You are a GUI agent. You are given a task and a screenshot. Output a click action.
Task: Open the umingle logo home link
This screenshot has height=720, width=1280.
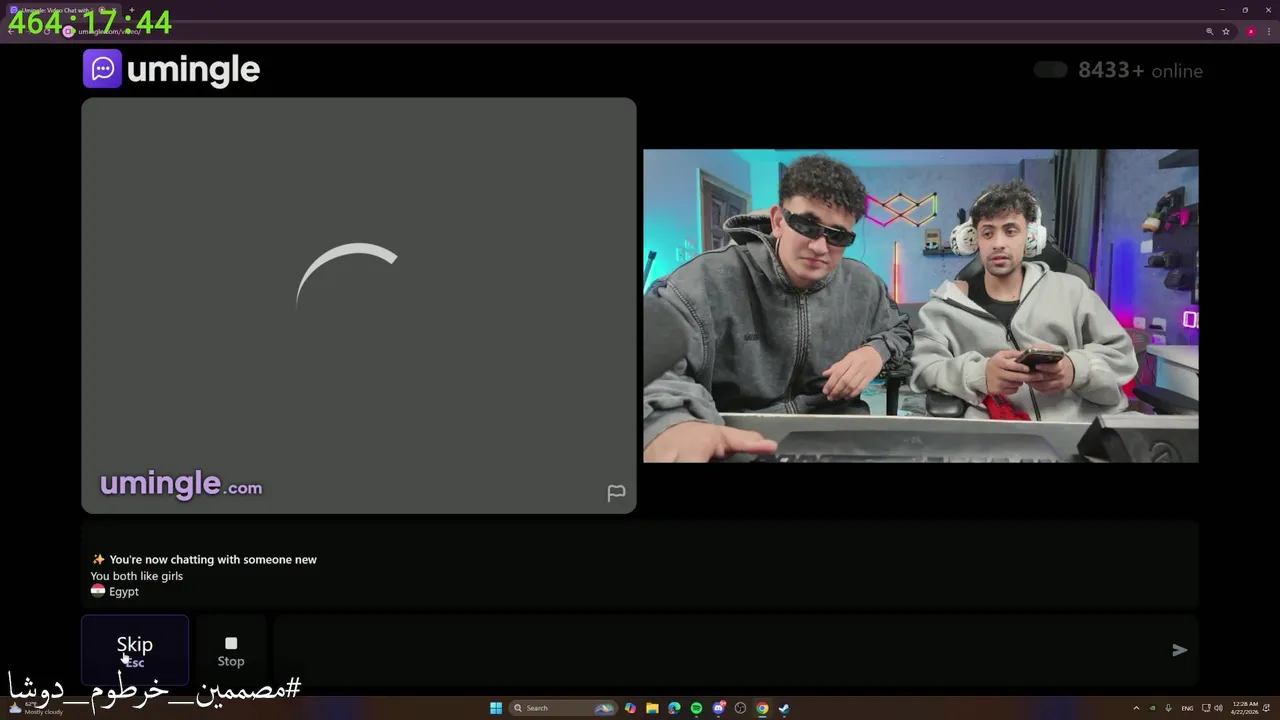pos(171,69)
